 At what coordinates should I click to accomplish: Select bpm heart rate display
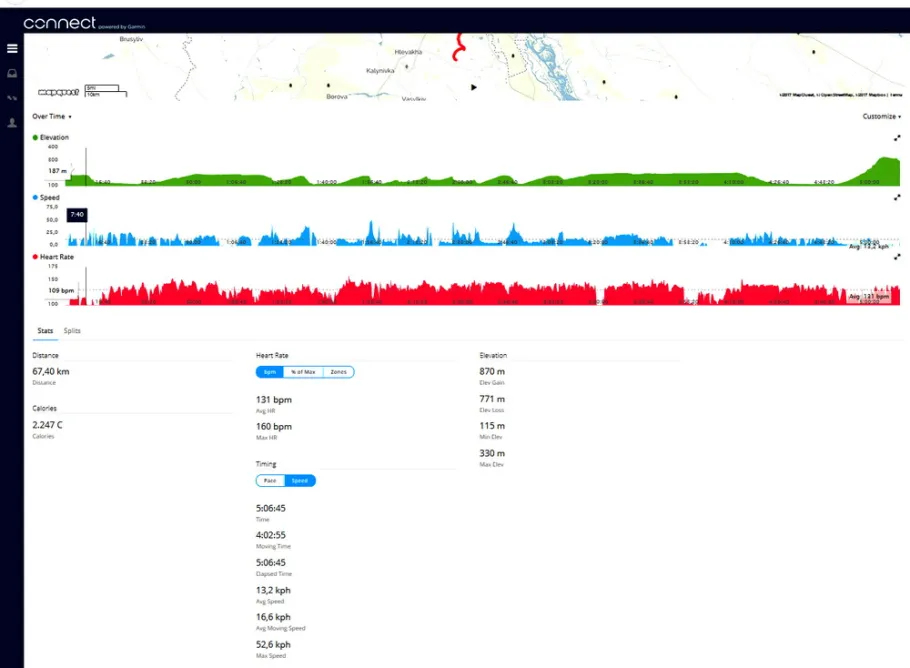[x=270, y=372]
